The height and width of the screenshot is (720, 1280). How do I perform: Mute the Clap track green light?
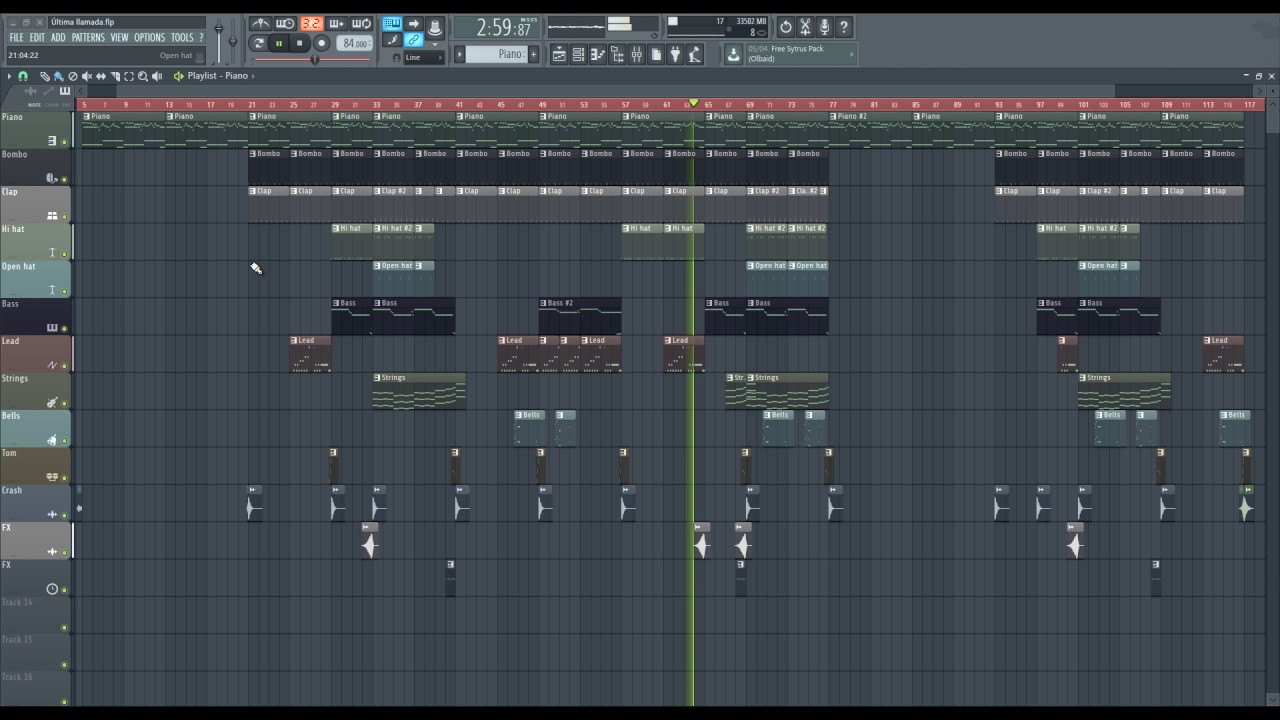point(65,217)
